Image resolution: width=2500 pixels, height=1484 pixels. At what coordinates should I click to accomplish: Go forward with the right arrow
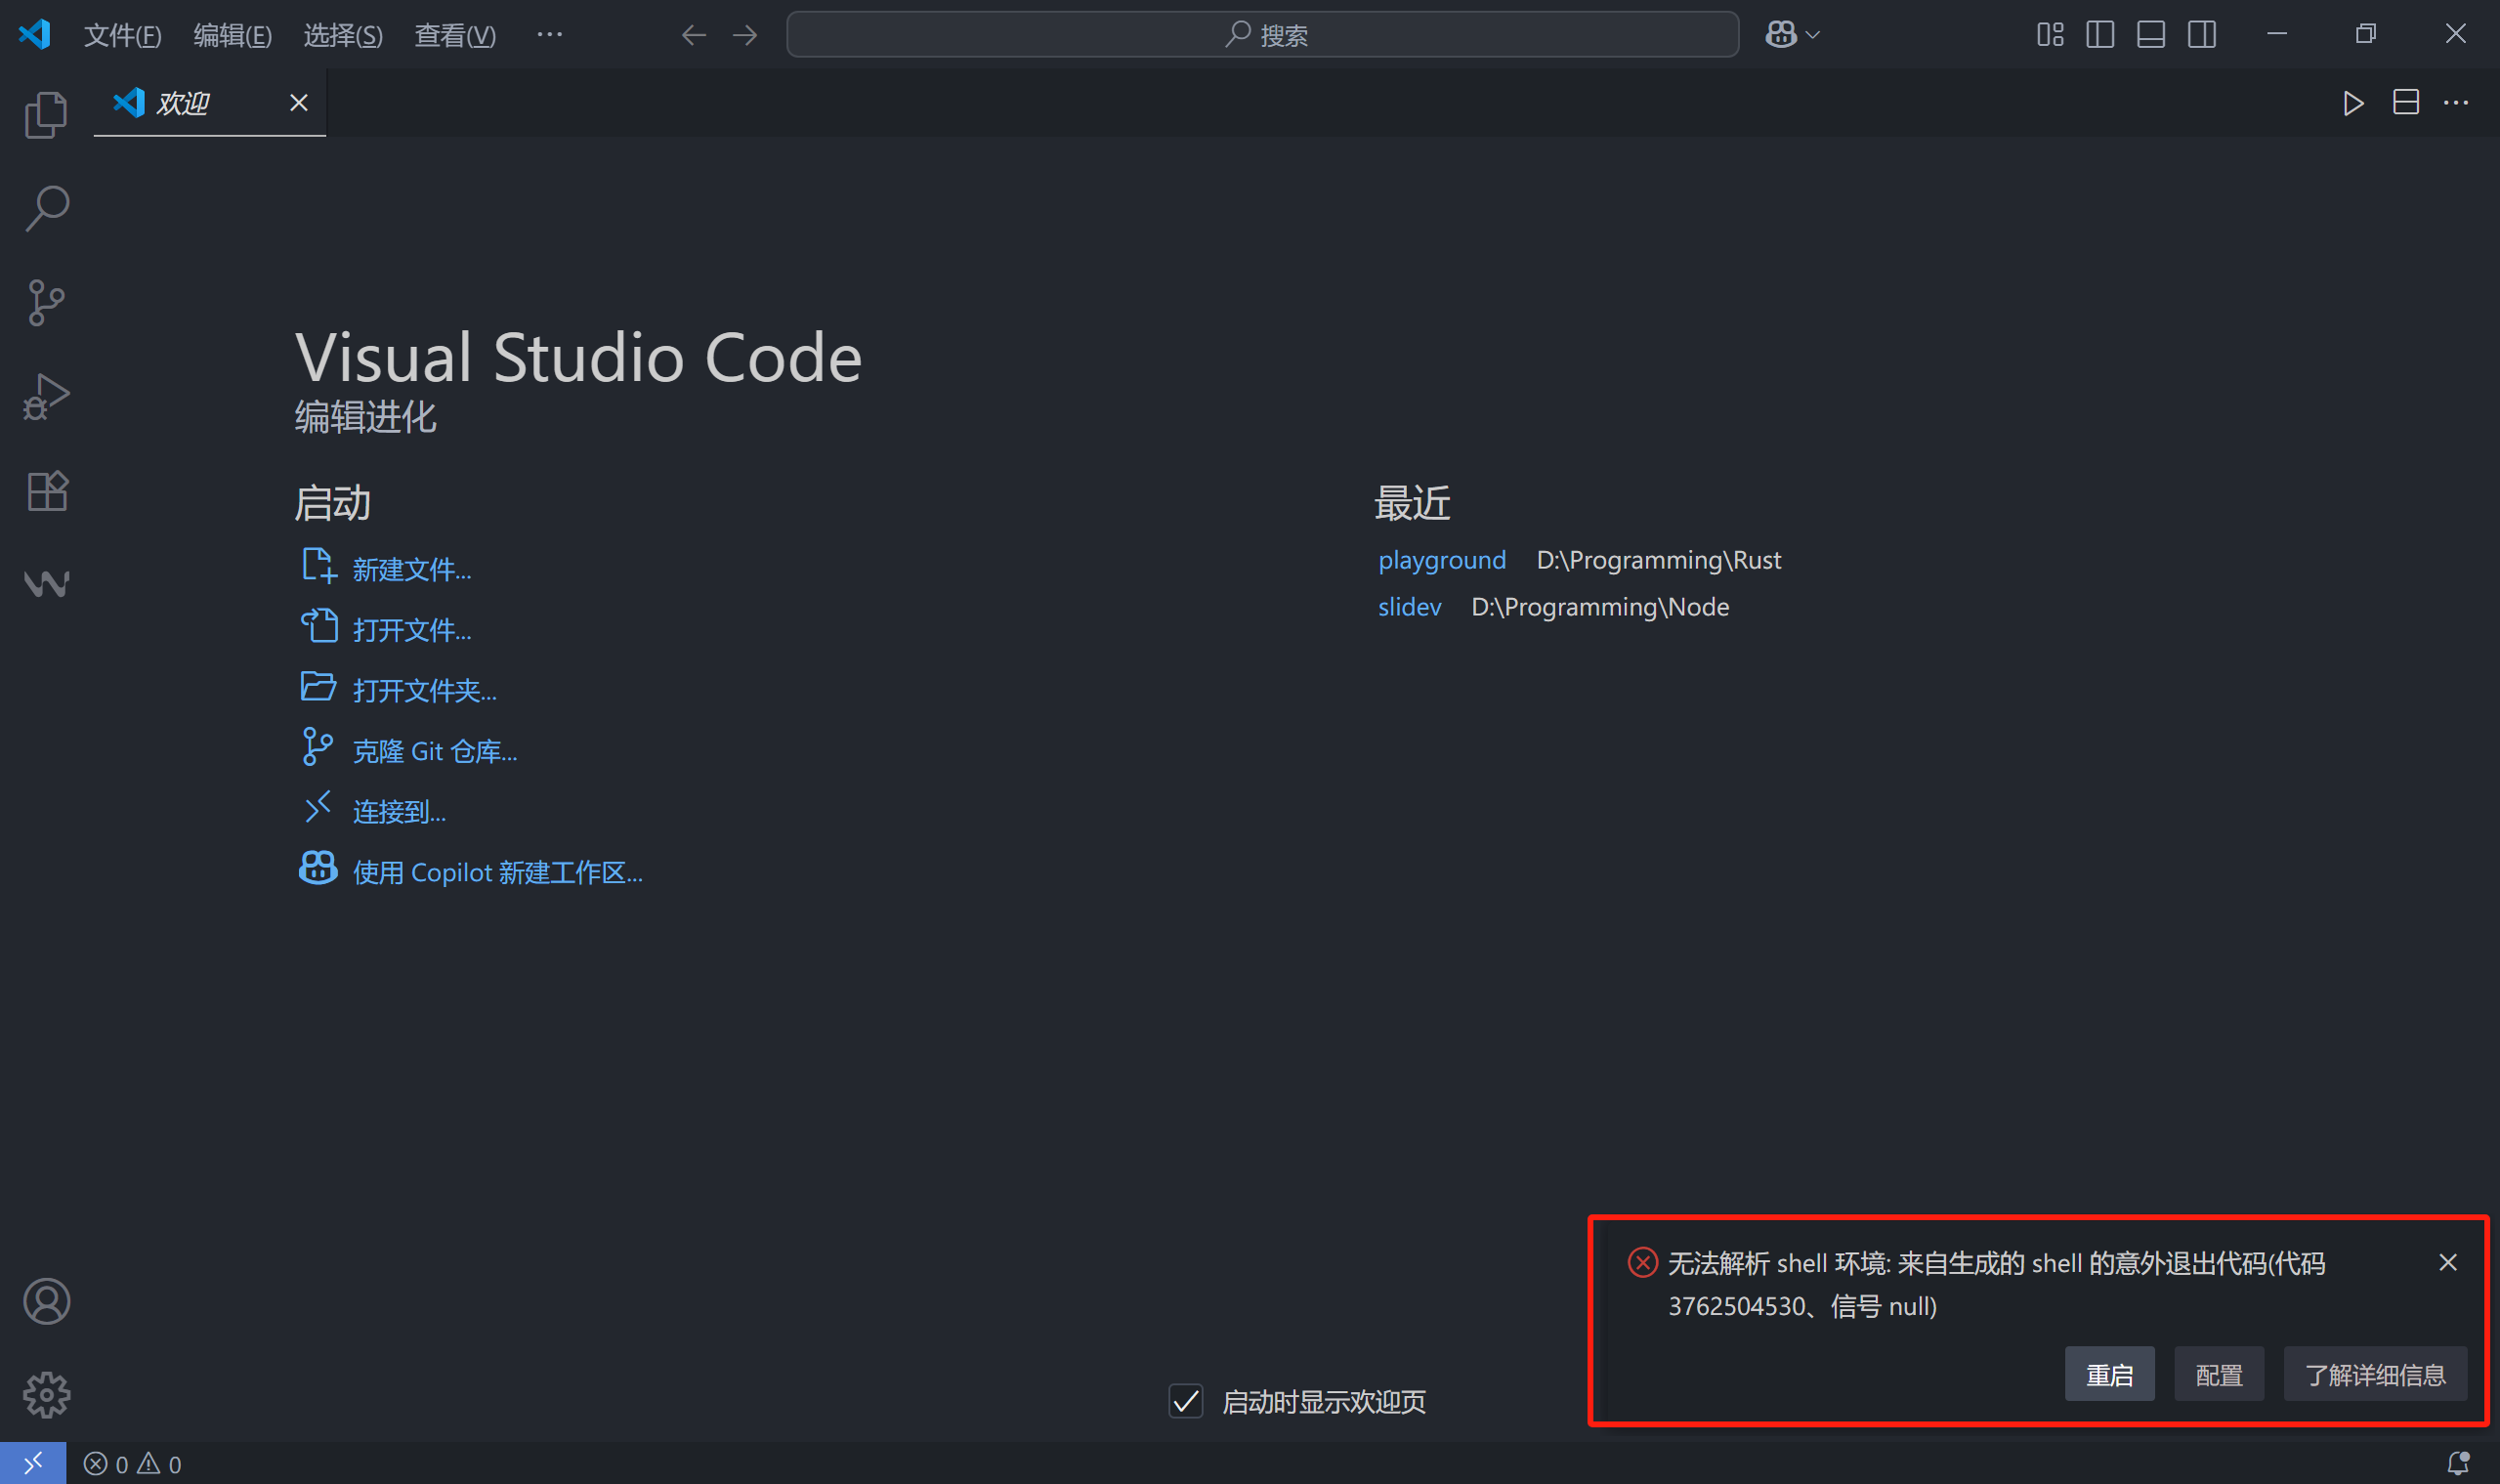(745, 35)
